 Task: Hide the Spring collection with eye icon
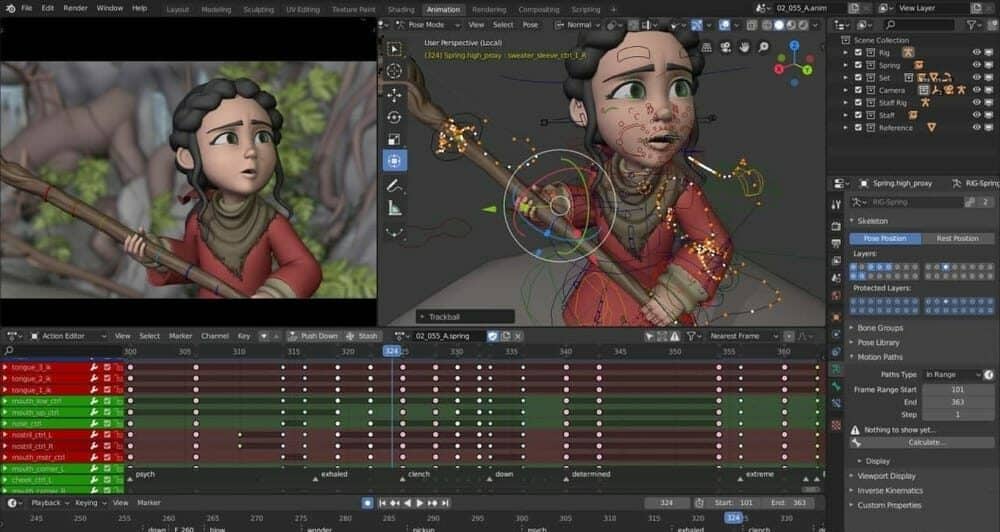tap(976, 65)
